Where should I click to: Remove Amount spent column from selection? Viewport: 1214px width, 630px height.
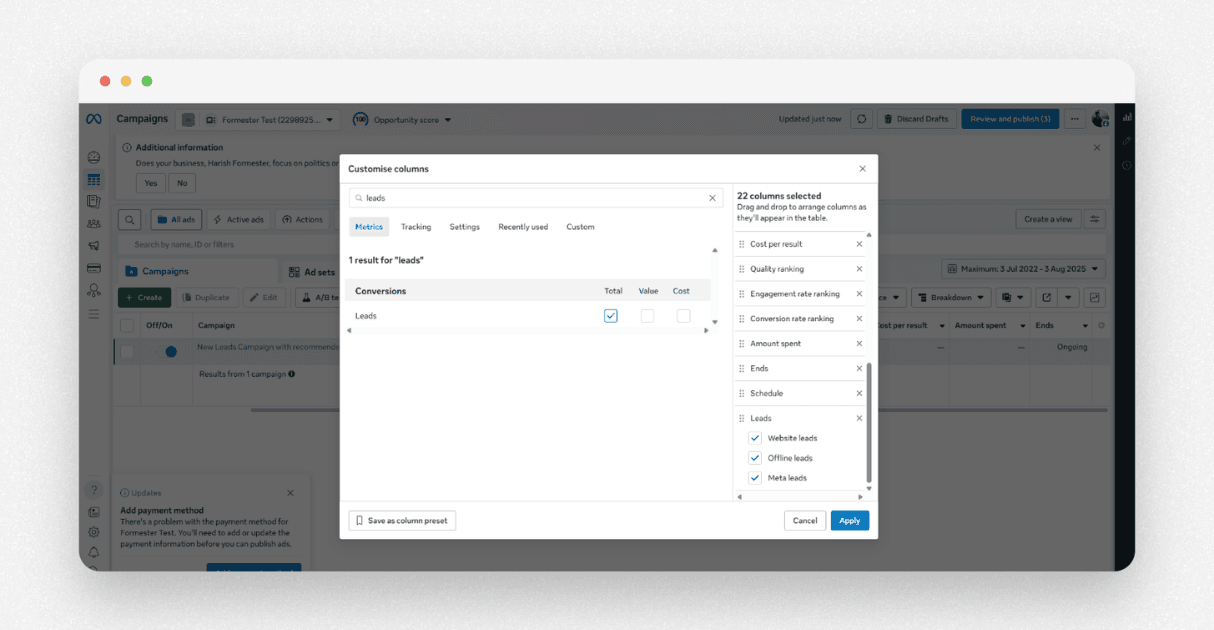pos(859,344)
